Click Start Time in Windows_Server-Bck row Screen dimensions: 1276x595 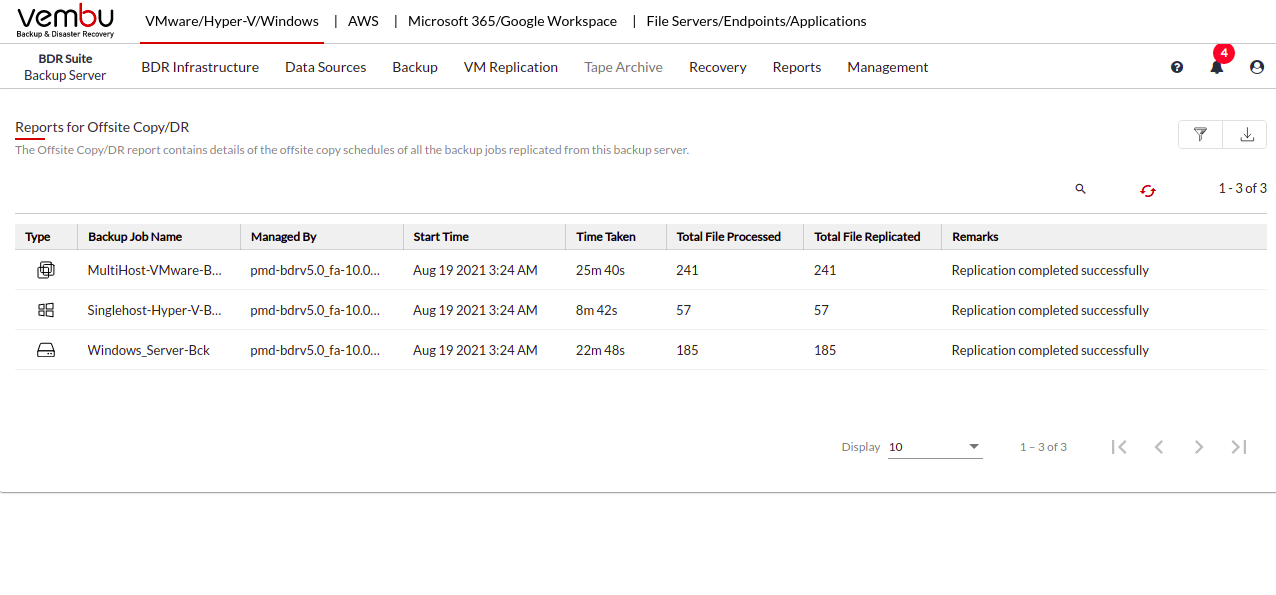click(475, 350)
